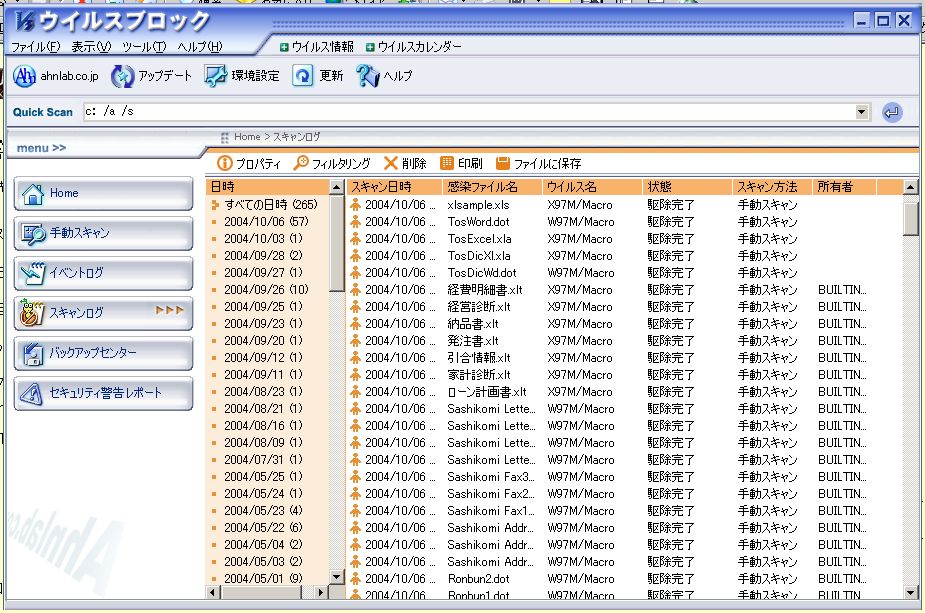Click scan log scrollbar up arrow
The height and width of the screenshot is (613, 925).
pos(910,188)
